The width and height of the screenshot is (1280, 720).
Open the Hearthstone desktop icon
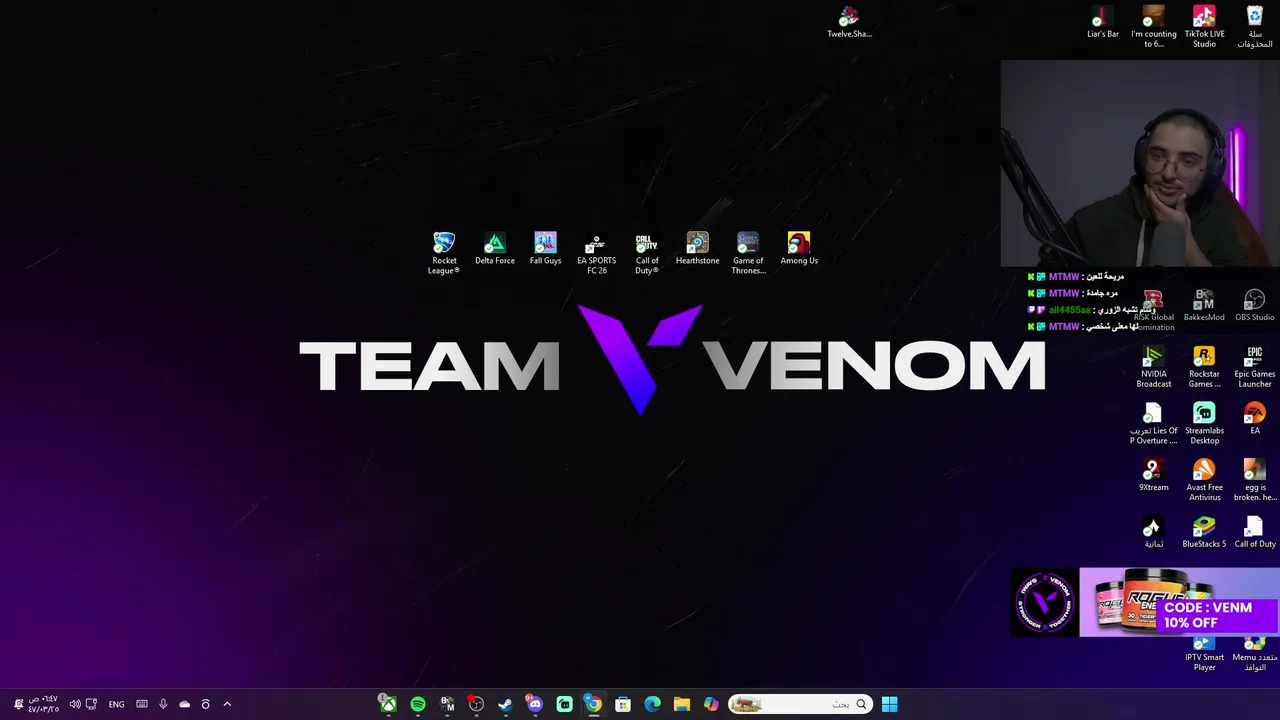click(697, 249)
